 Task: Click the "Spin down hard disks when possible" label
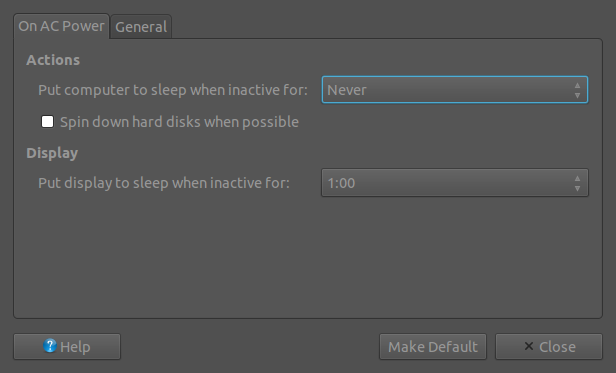point(179,122)
